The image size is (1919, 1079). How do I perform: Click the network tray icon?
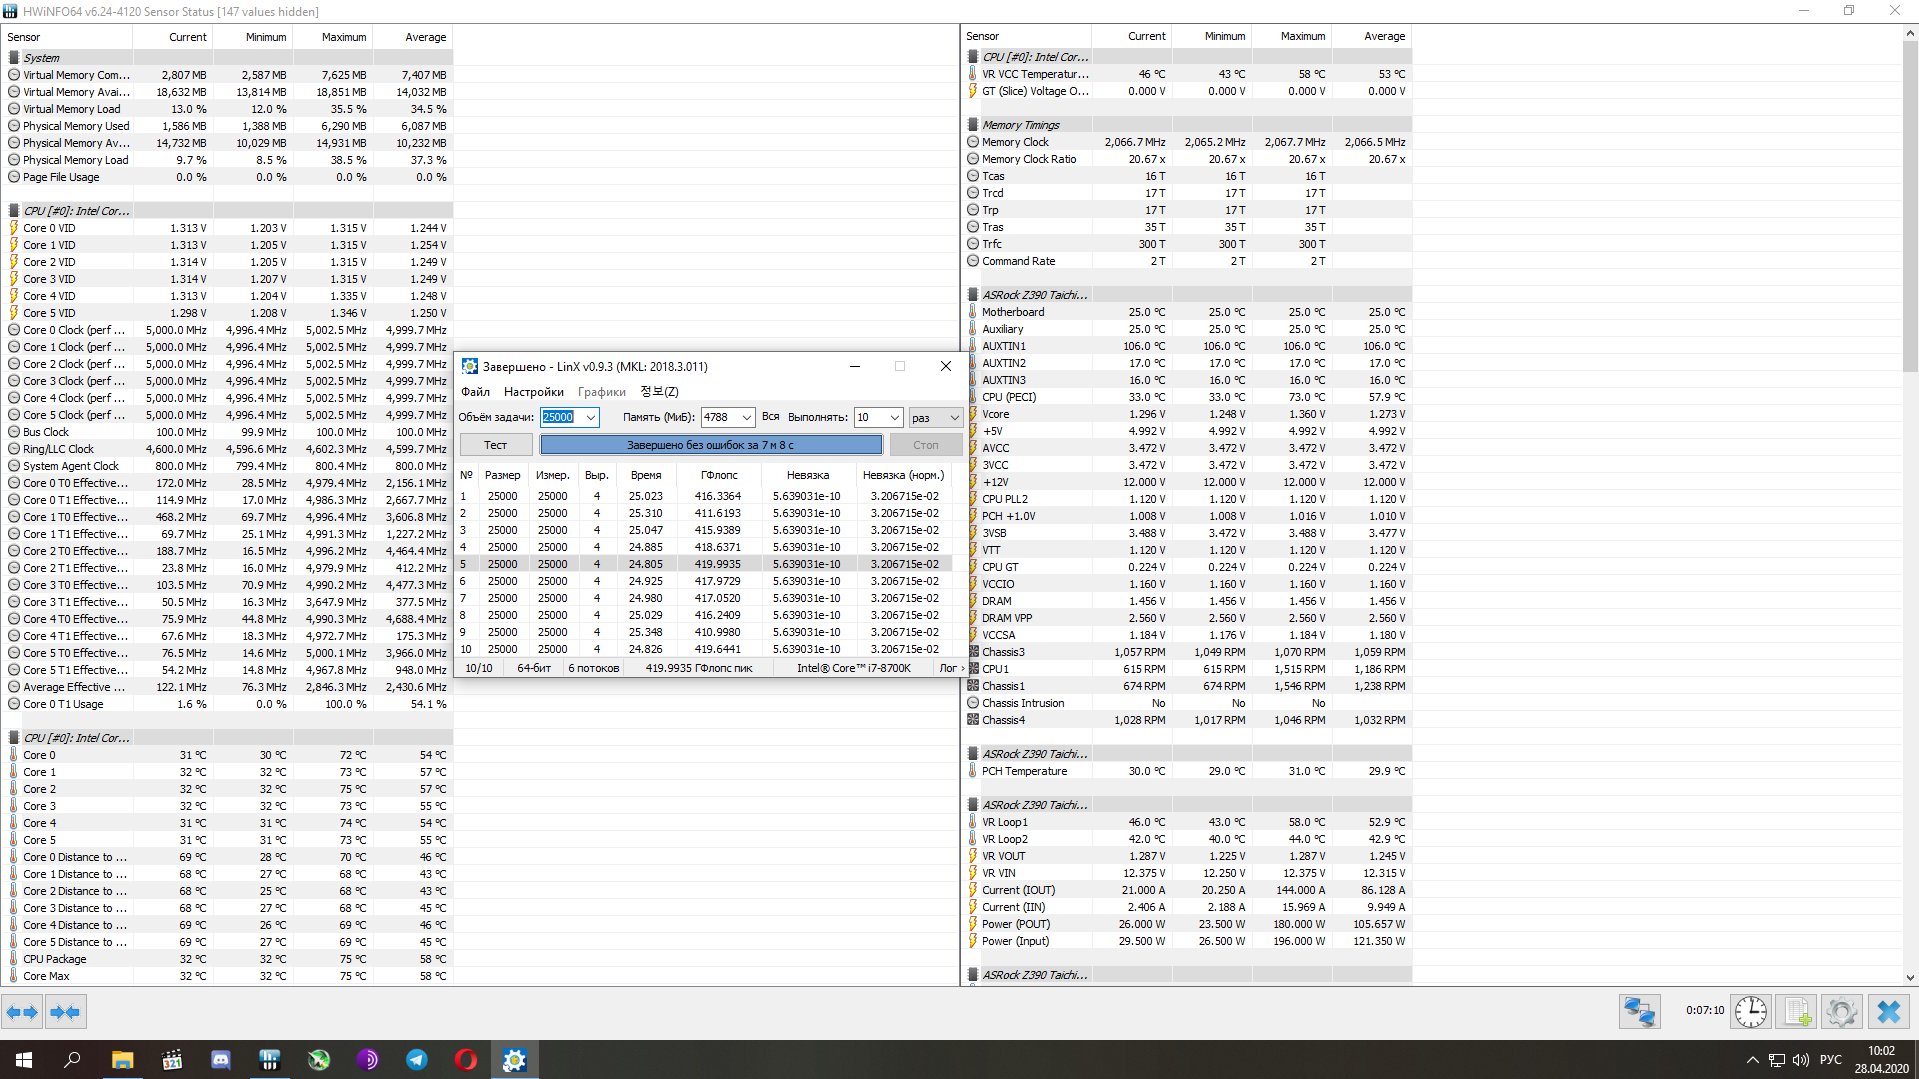click(x=1777, y=1060)
